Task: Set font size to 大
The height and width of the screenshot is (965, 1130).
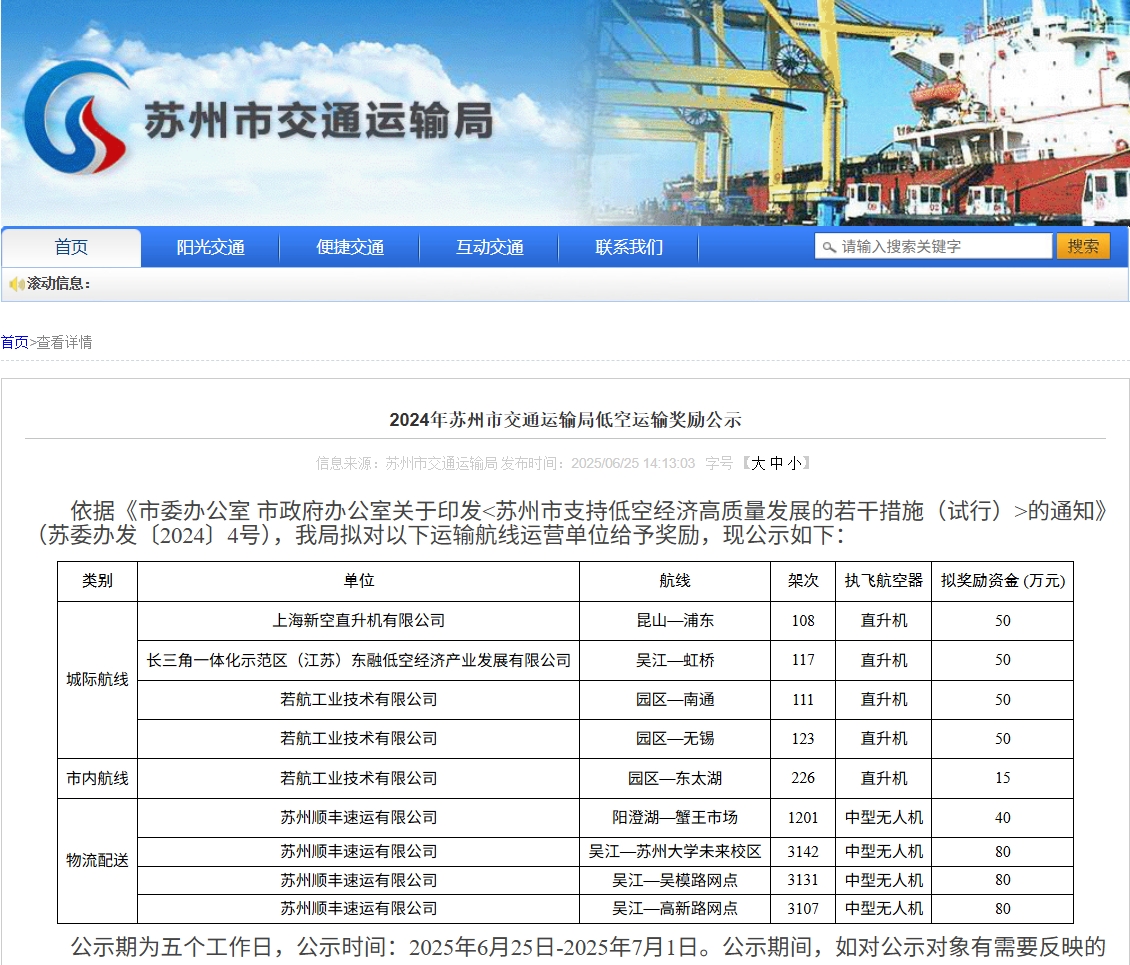Action: click(x=758, y=463)
